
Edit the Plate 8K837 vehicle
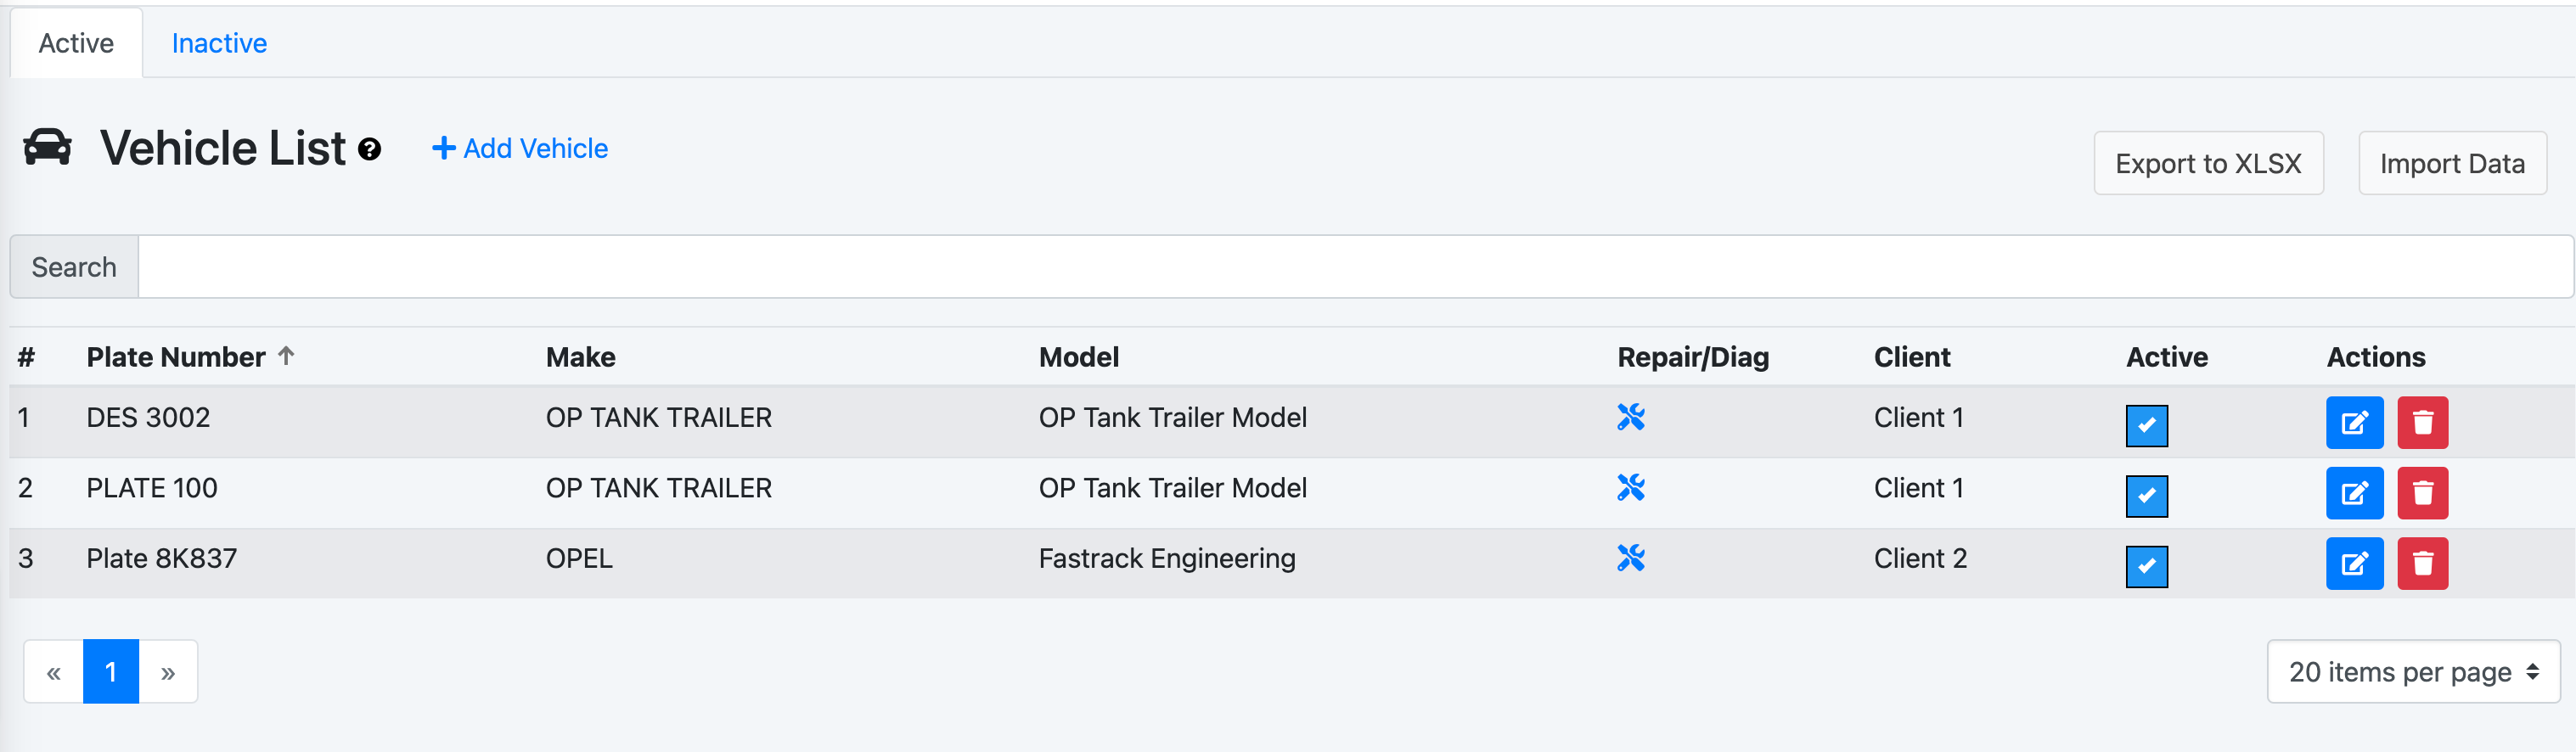pyautogui.click(x=2354, y=563)
